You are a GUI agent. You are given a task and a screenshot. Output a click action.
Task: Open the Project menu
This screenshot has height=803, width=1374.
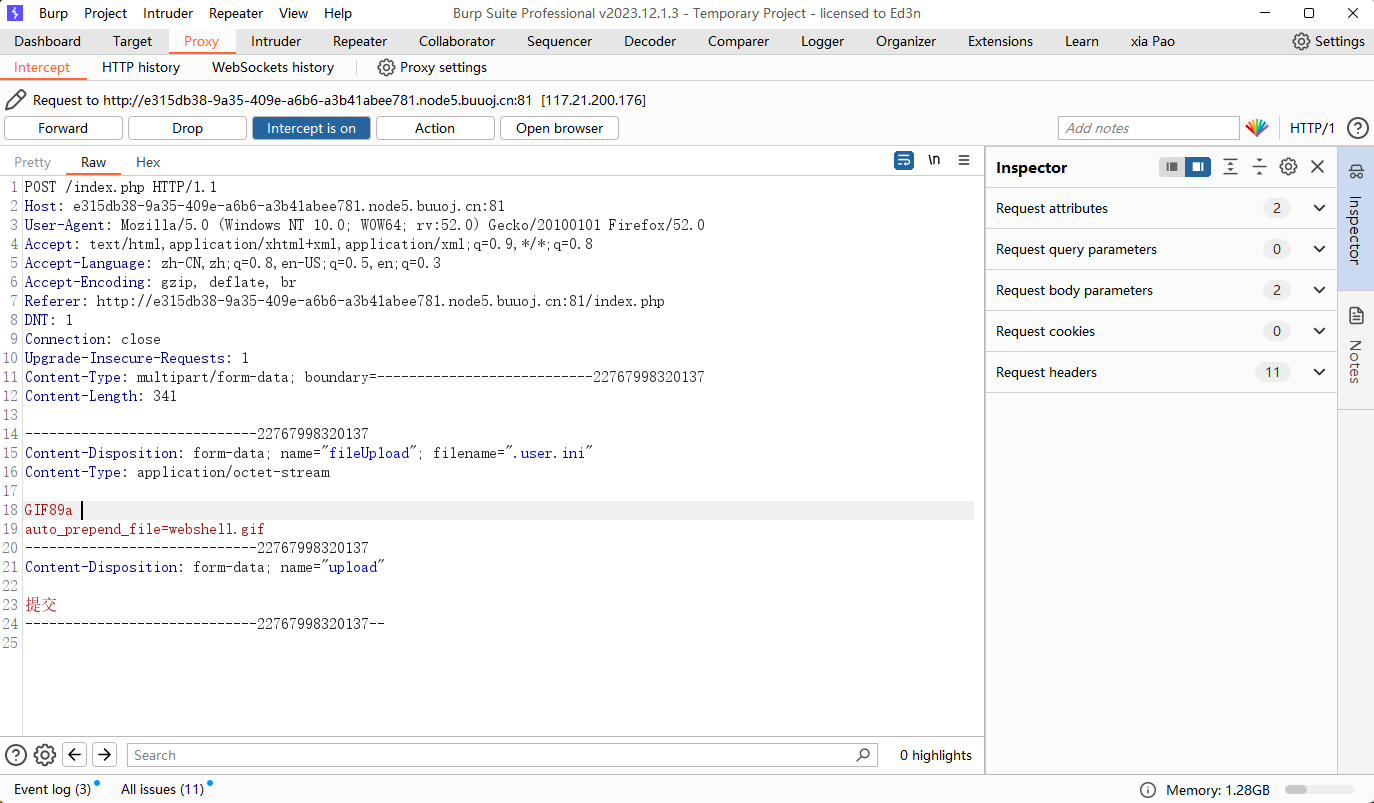tap(105, 13)
